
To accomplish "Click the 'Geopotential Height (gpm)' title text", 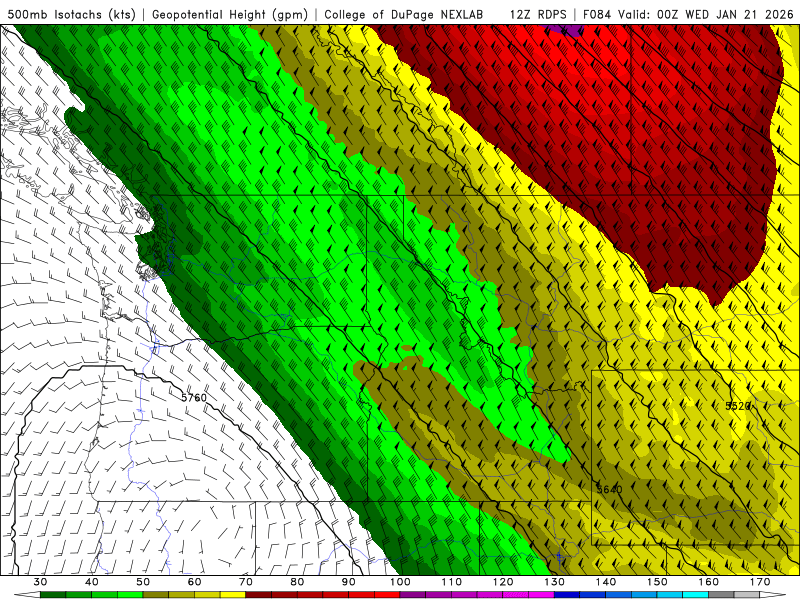I will click(230, 15).
